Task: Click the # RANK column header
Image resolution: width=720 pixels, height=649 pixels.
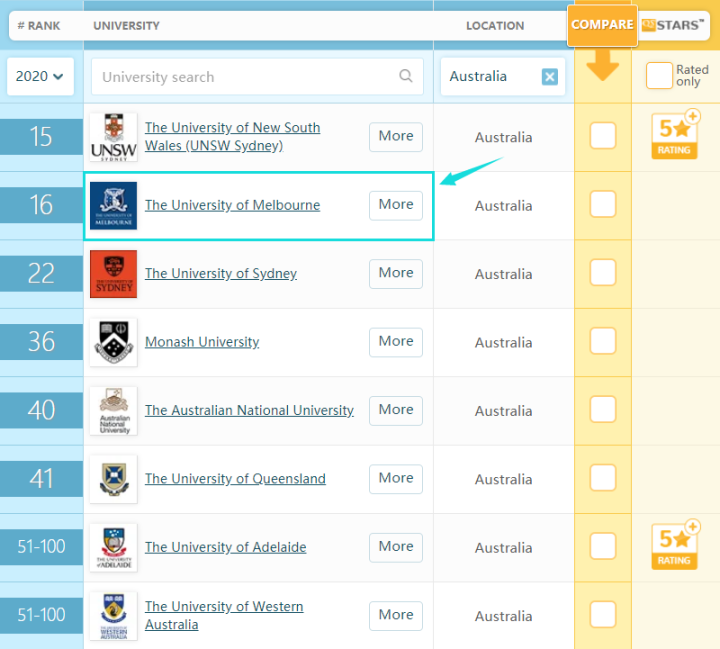Action: pyautogui.click(x=39, y=26)
